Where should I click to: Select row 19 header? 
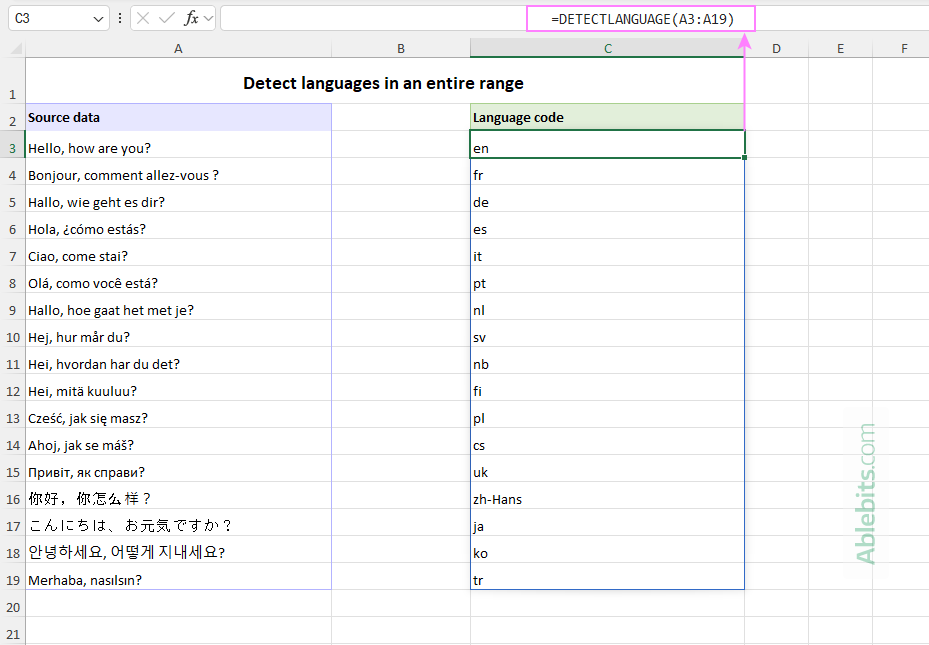coord(12,576)
